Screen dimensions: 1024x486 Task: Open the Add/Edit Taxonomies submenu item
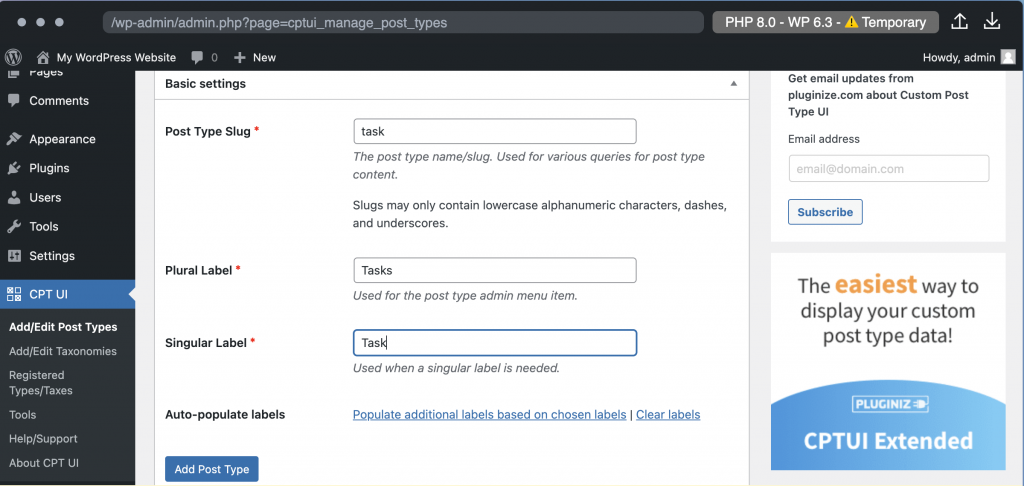[63, 351]
